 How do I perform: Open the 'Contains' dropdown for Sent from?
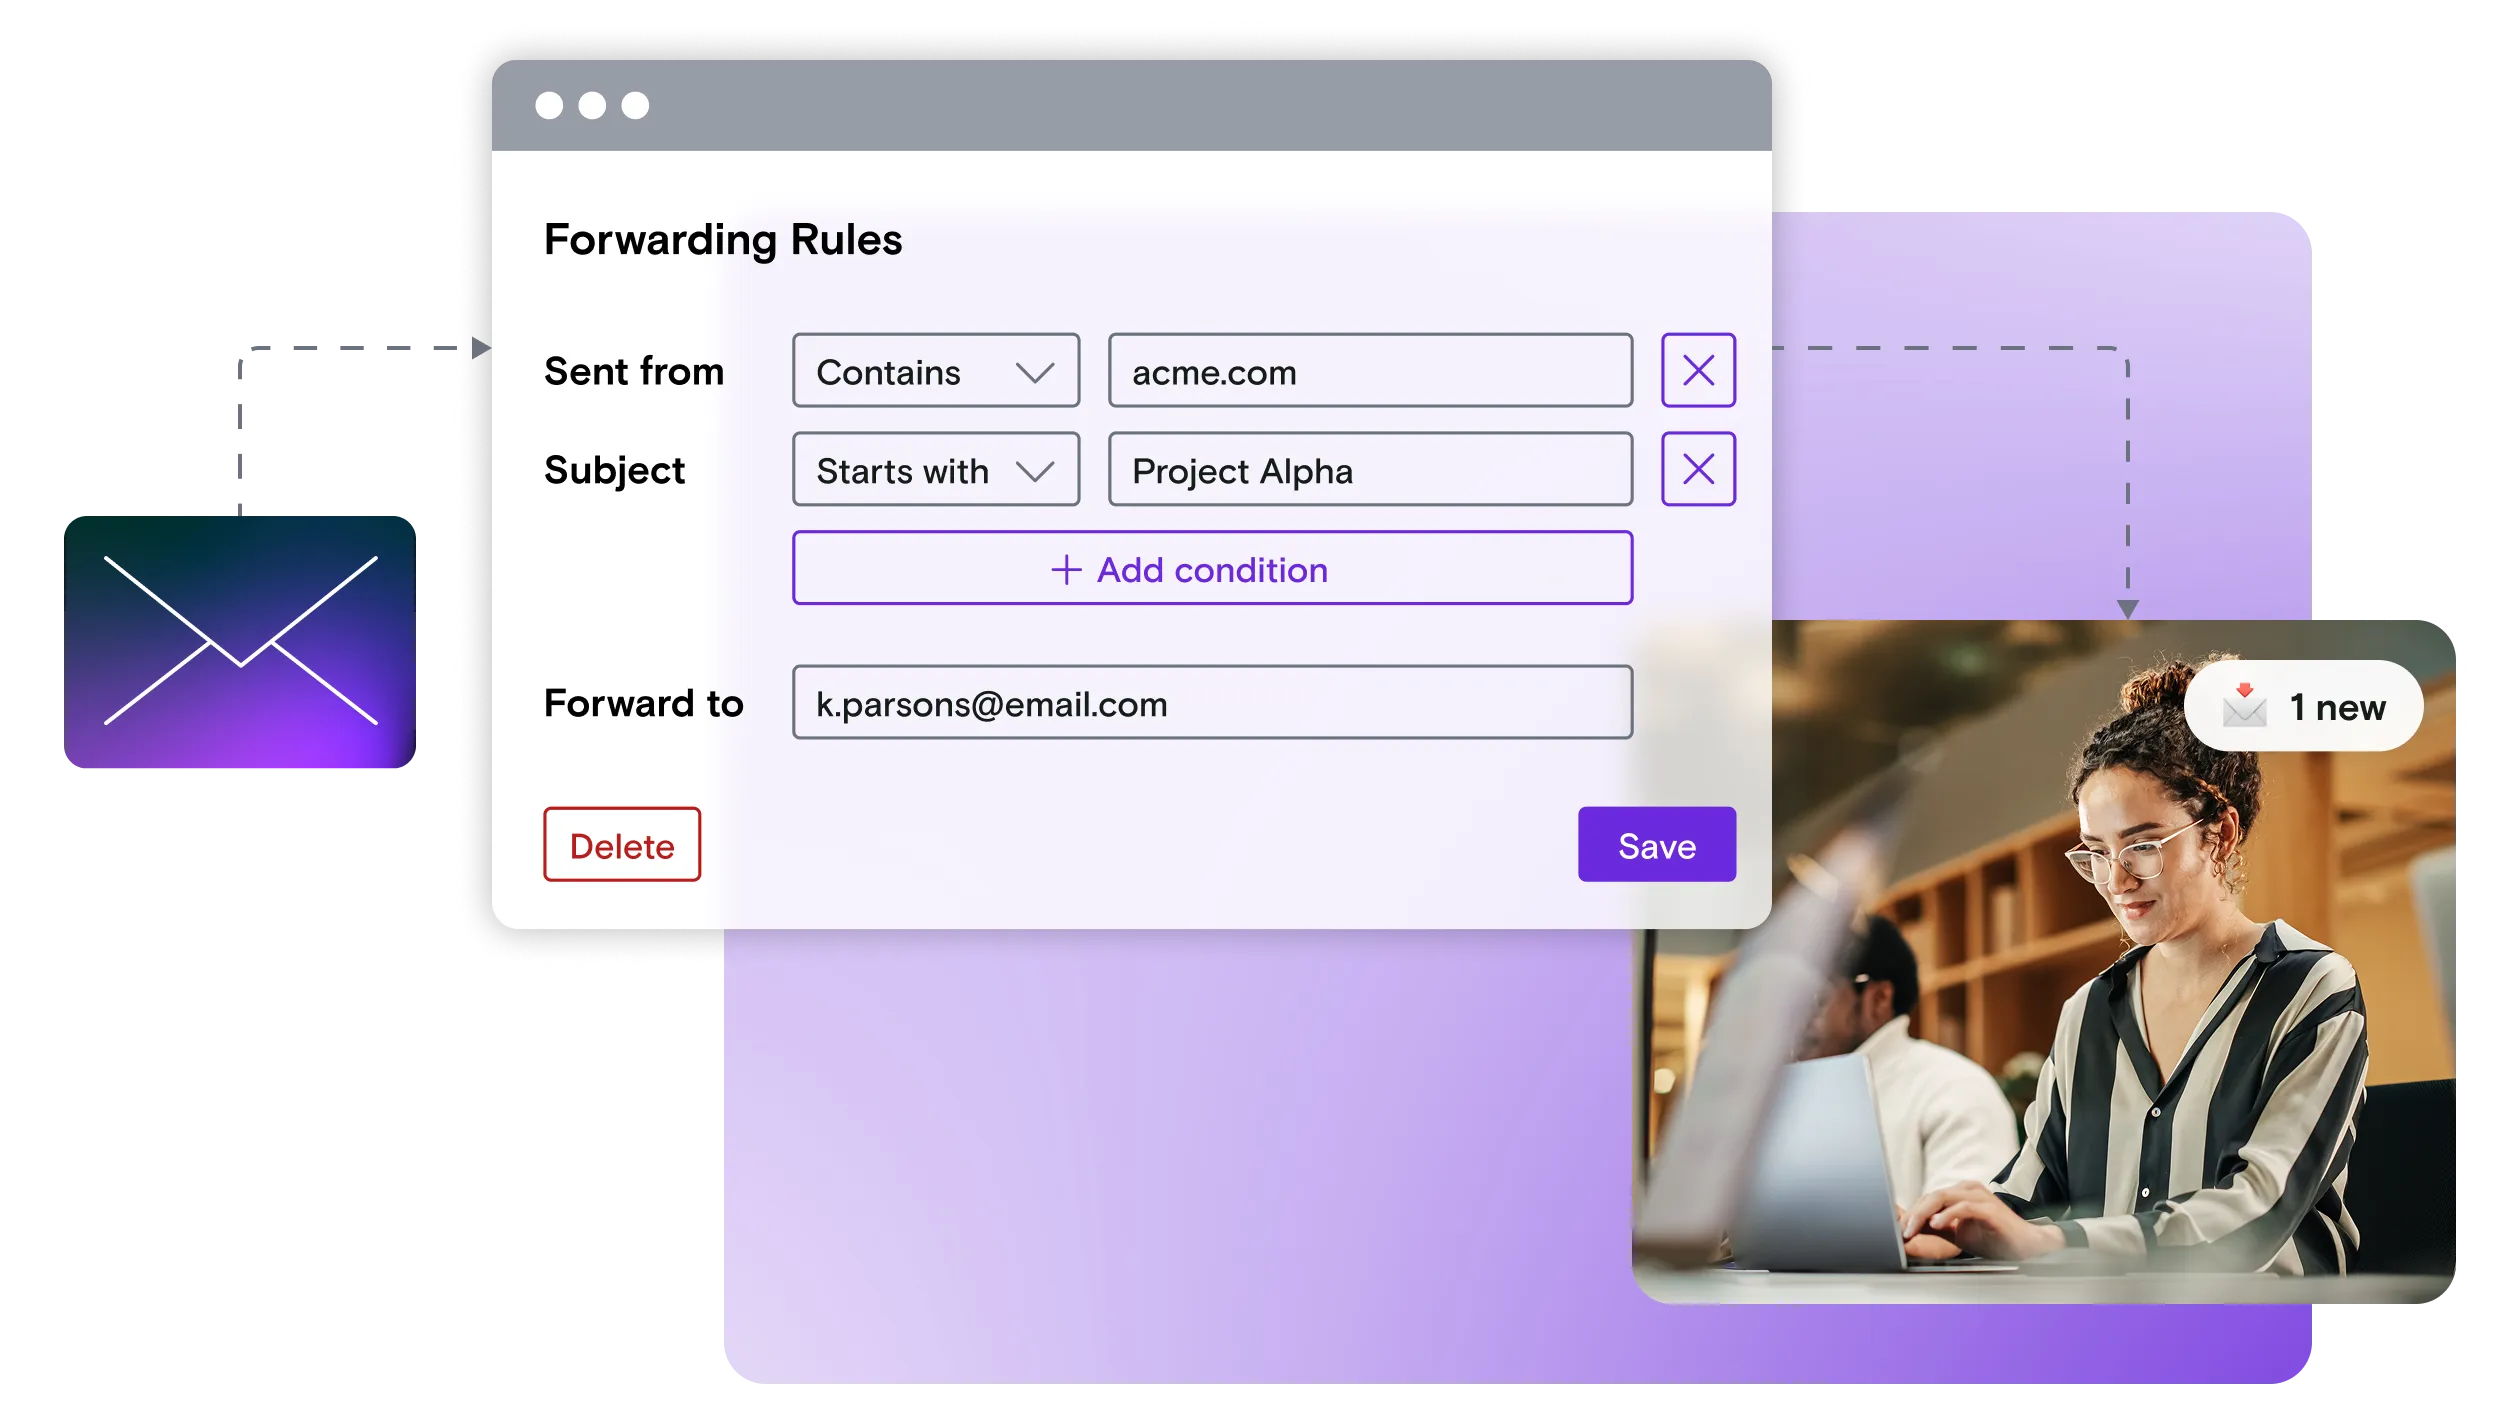tap(935, 371)
